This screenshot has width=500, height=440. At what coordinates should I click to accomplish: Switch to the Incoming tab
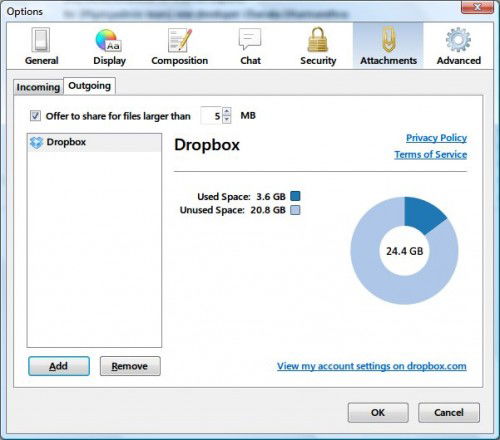pyautogui.click(x=38, y=87)
